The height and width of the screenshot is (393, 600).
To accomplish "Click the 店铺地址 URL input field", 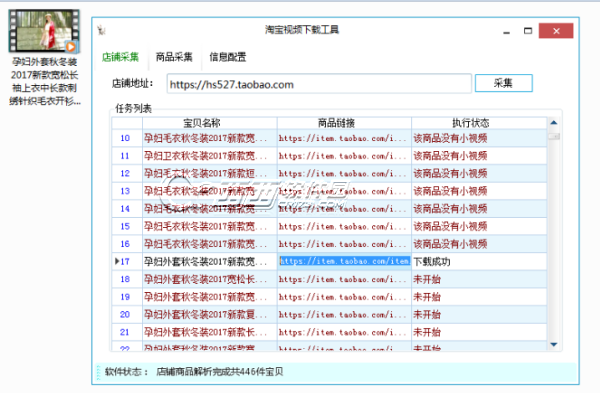I will tap(319, 84).
